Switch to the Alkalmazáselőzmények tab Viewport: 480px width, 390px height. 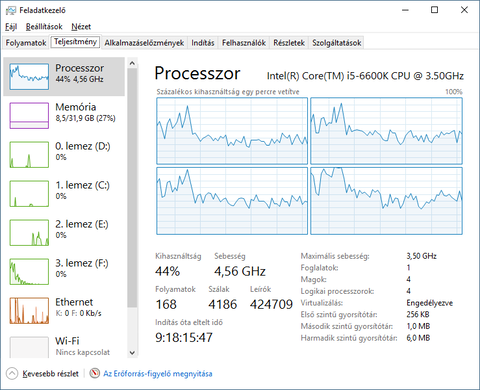pos(144,43)
